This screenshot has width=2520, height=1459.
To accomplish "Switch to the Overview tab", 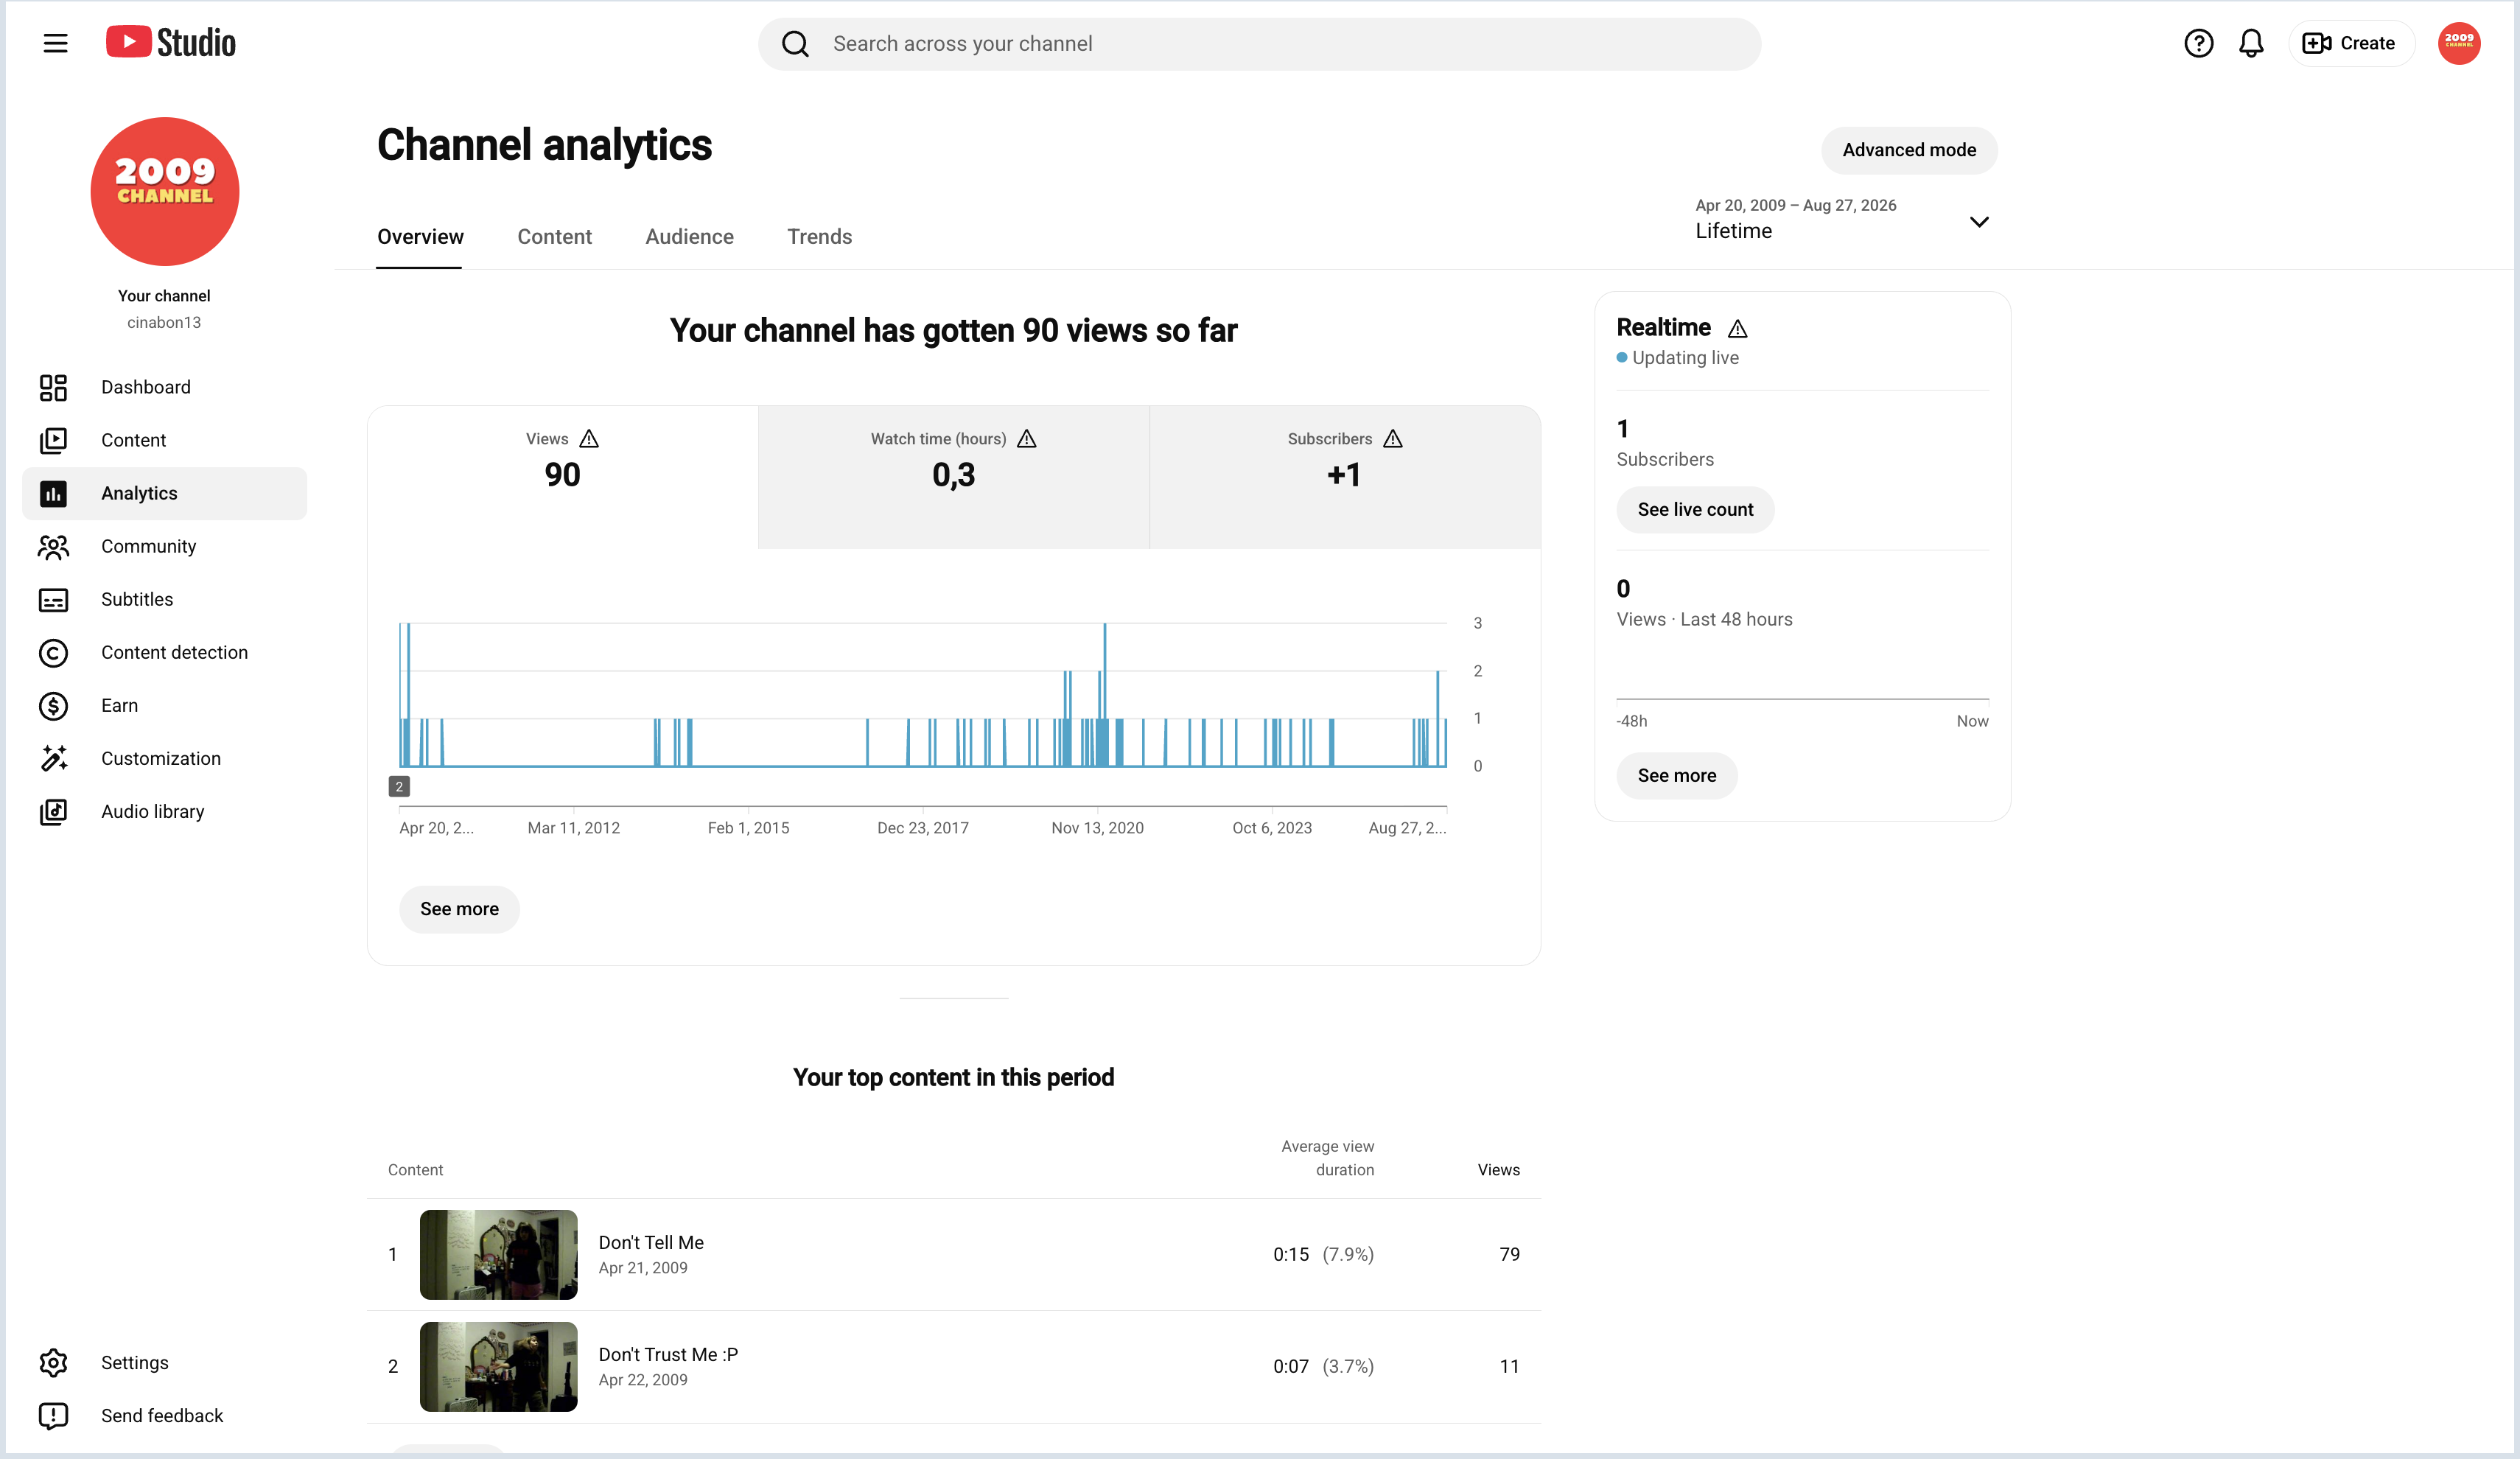I will click(x=420, y=236).
